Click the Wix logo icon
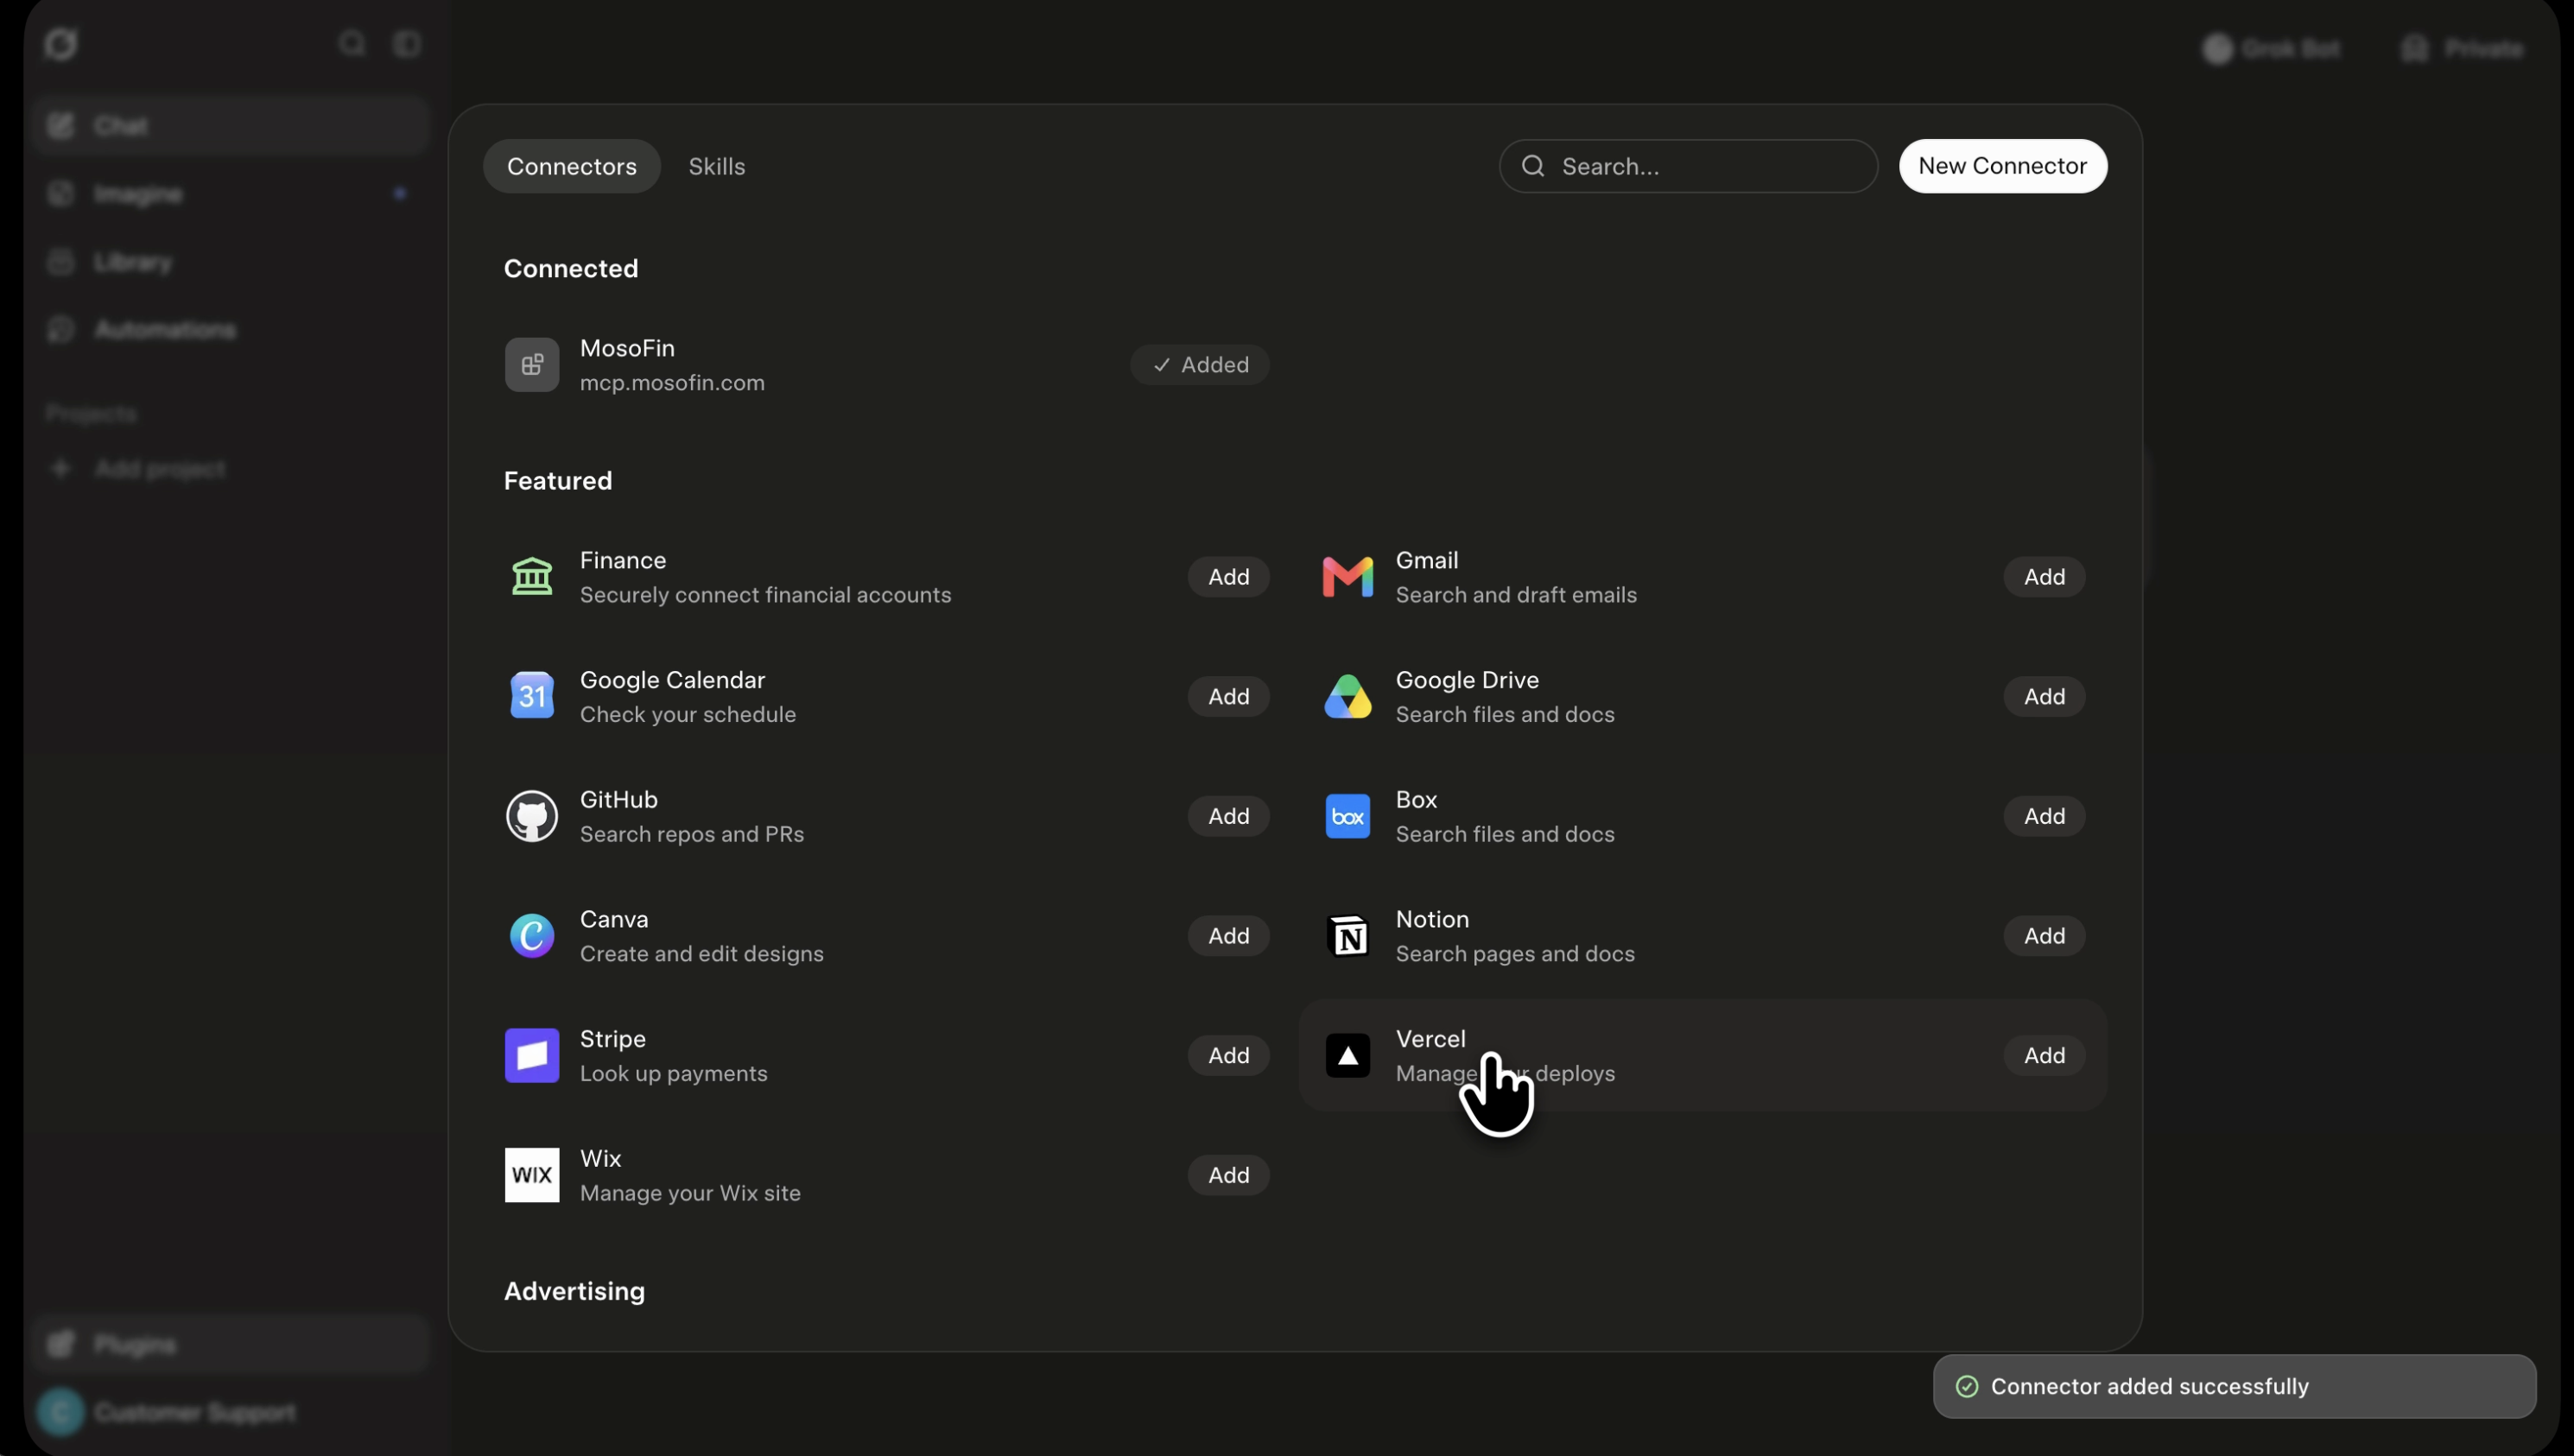The image size is (2574, 1456). [531, 1175]
